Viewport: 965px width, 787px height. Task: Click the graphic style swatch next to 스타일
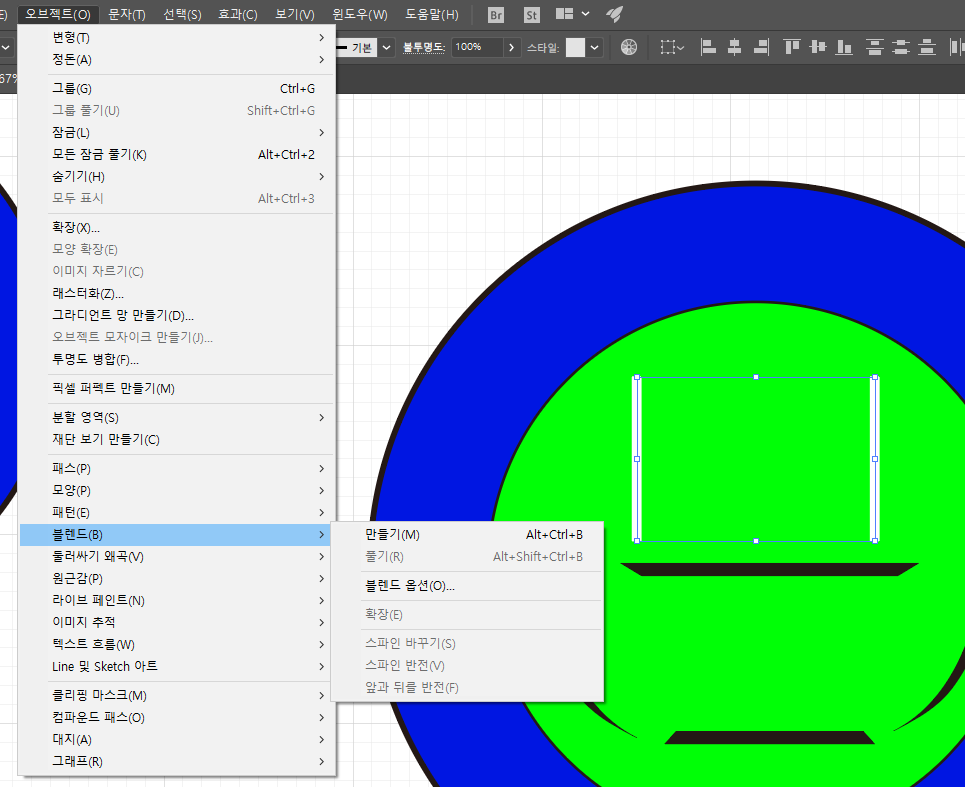575,47
